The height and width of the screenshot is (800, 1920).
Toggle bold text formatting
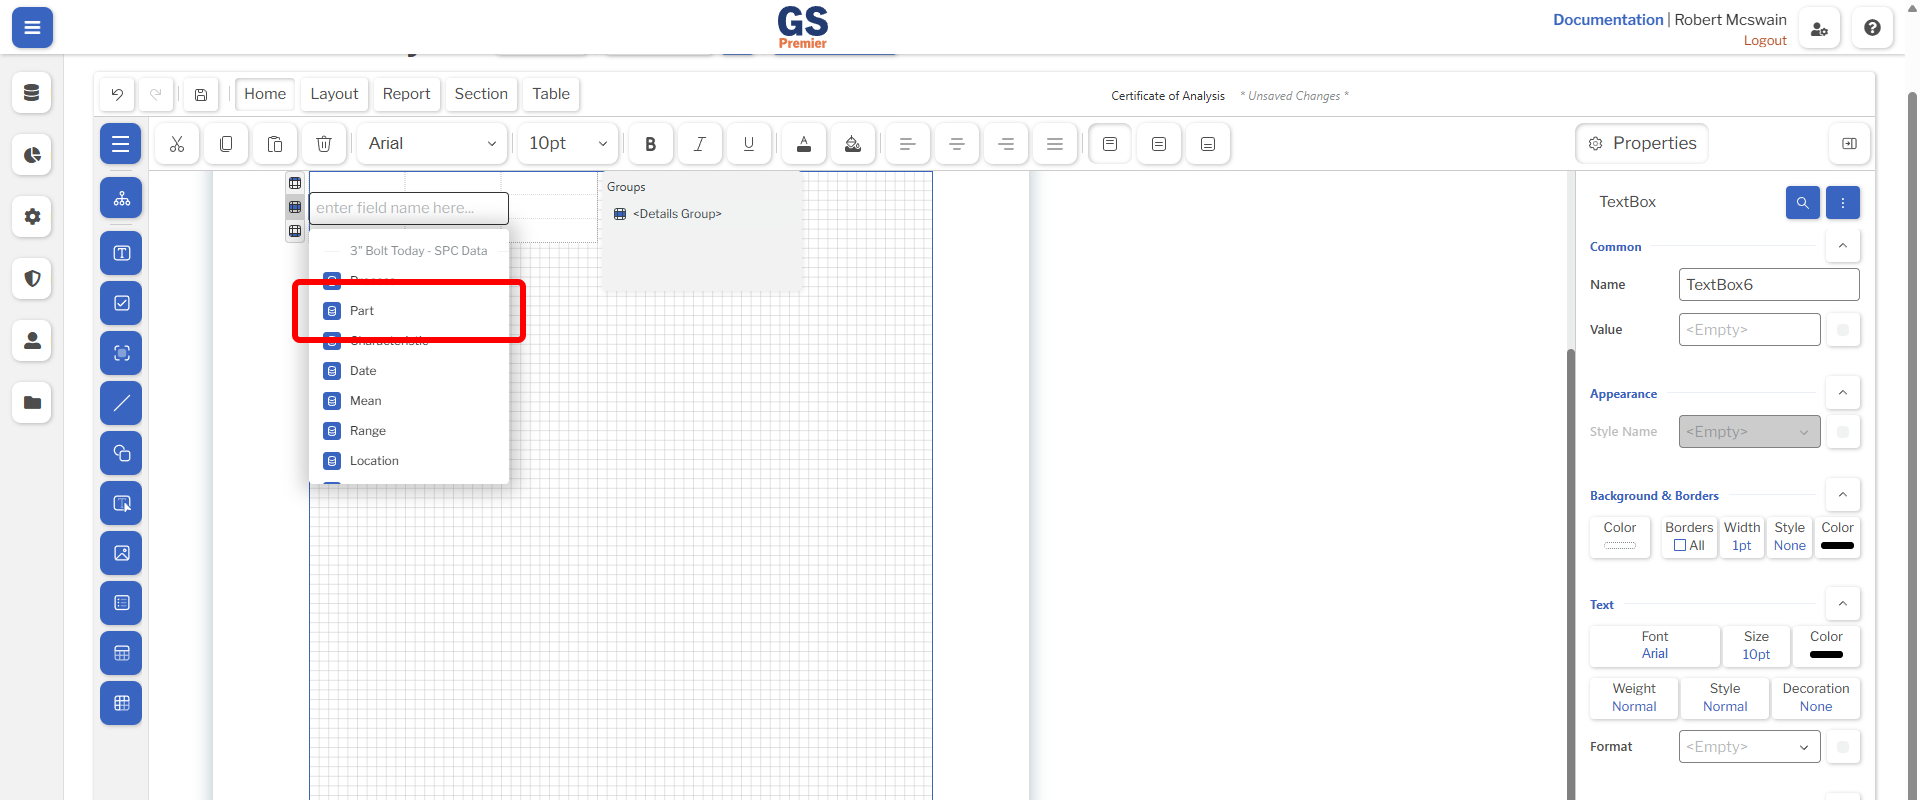651,144
